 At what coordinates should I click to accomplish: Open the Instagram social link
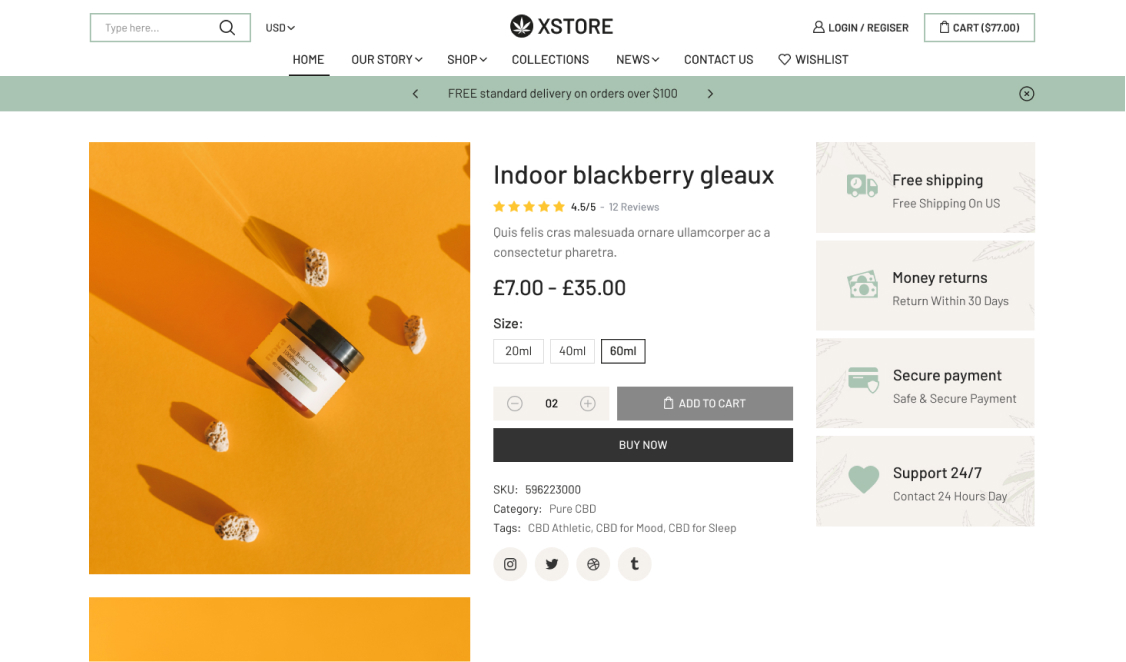pos(510,564)
